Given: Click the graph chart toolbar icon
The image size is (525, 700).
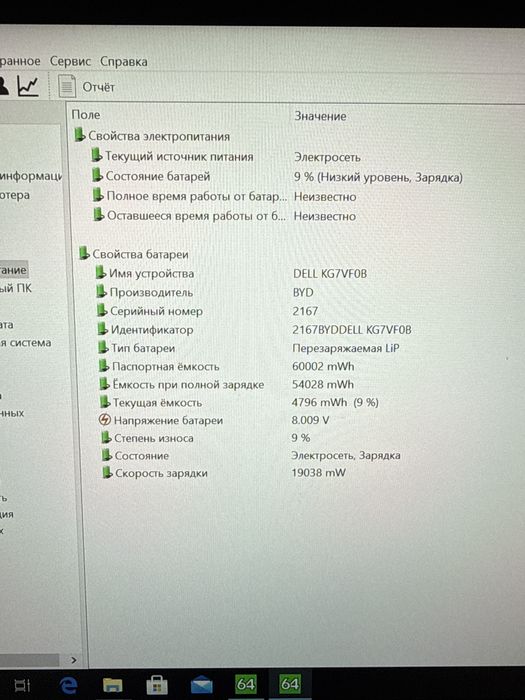Looking at the screenshot, I should [28, 86].
